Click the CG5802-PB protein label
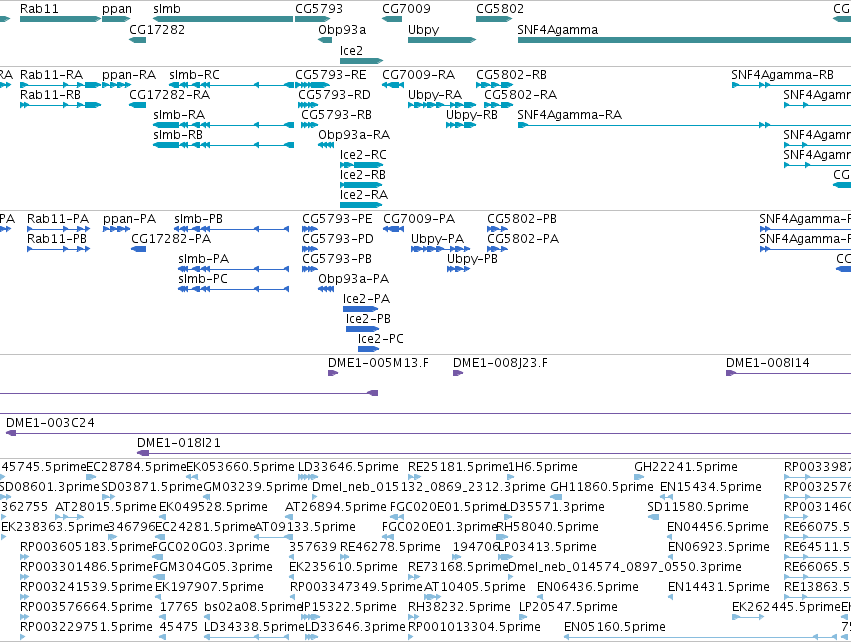 click(x=522, y=219)
